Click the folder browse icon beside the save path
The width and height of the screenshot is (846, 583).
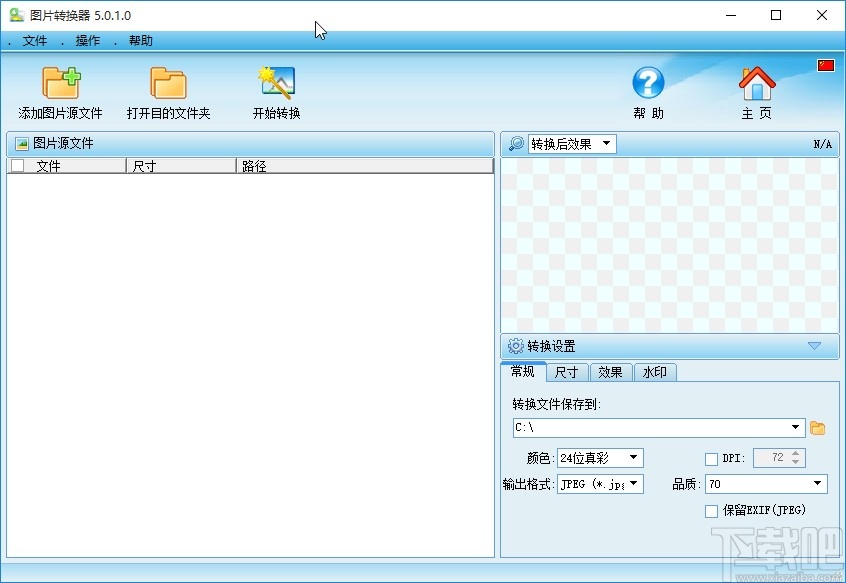pyautogui.click(x=818, y=427)
